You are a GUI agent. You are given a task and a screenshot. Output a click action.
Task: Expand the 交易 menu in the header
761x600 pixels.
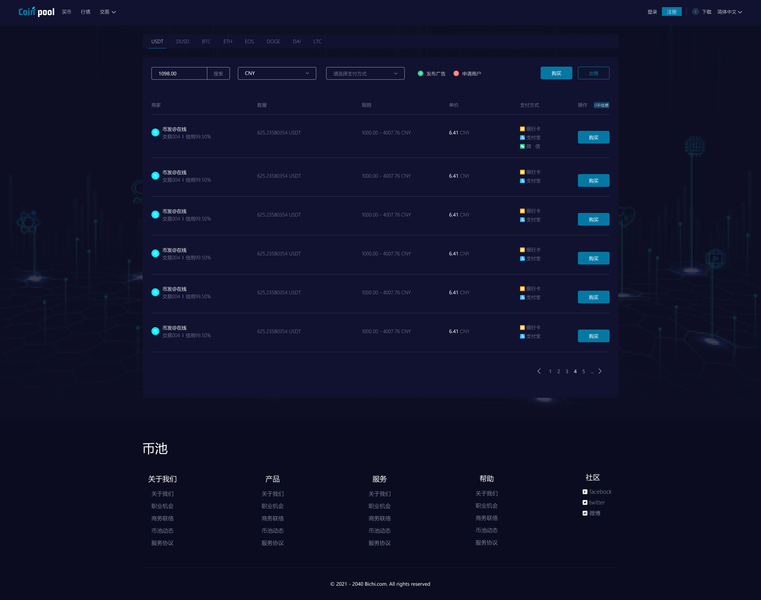[108, 12]
